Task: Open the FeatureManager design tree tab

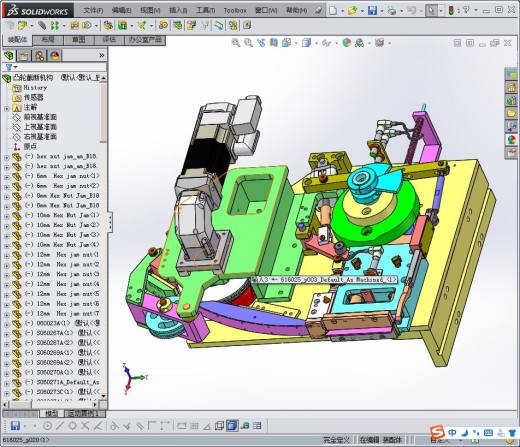Action: coord(9,55)
